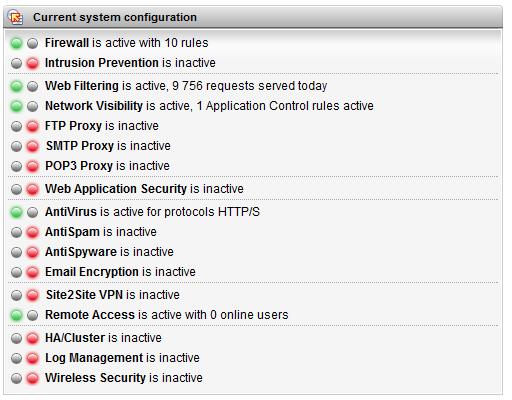Screen dimensions: 512x400
Task: Click the green status light for Firewall
Action: 16,43
